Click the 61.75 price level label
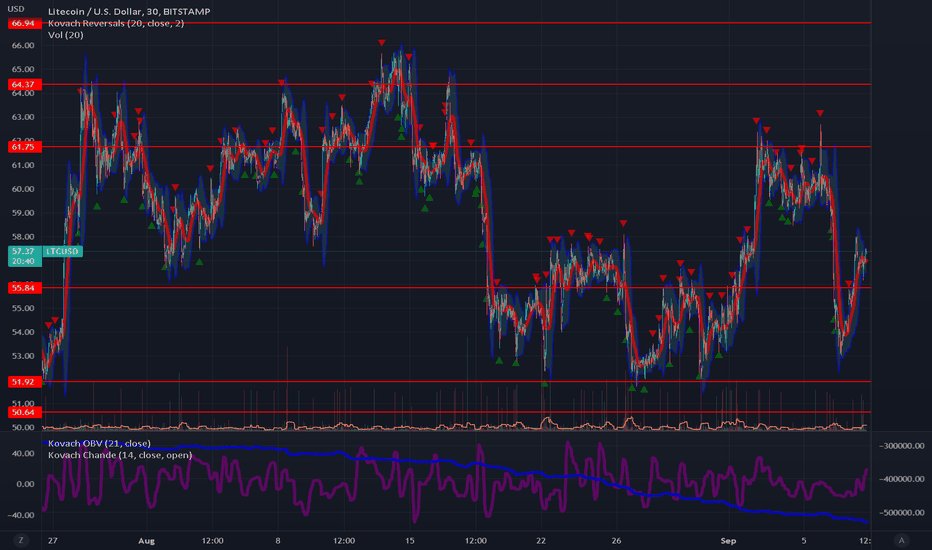This screenshot has height=550, width=932. (24, 147)
